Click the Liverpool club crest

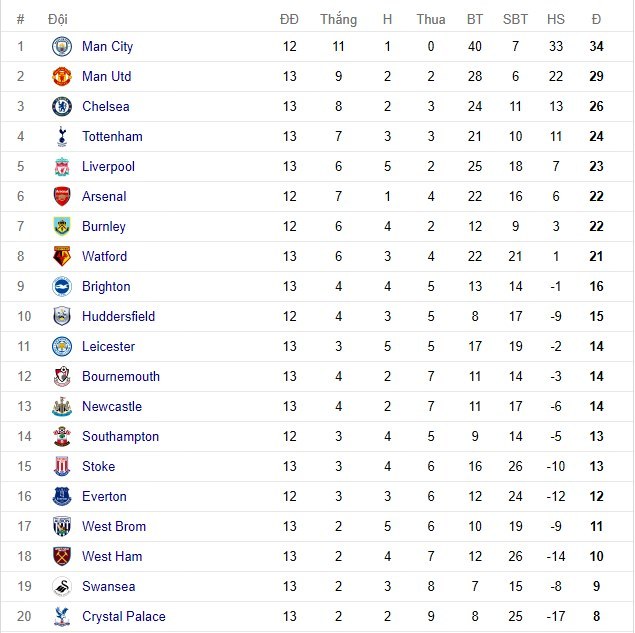coord(63,167)
